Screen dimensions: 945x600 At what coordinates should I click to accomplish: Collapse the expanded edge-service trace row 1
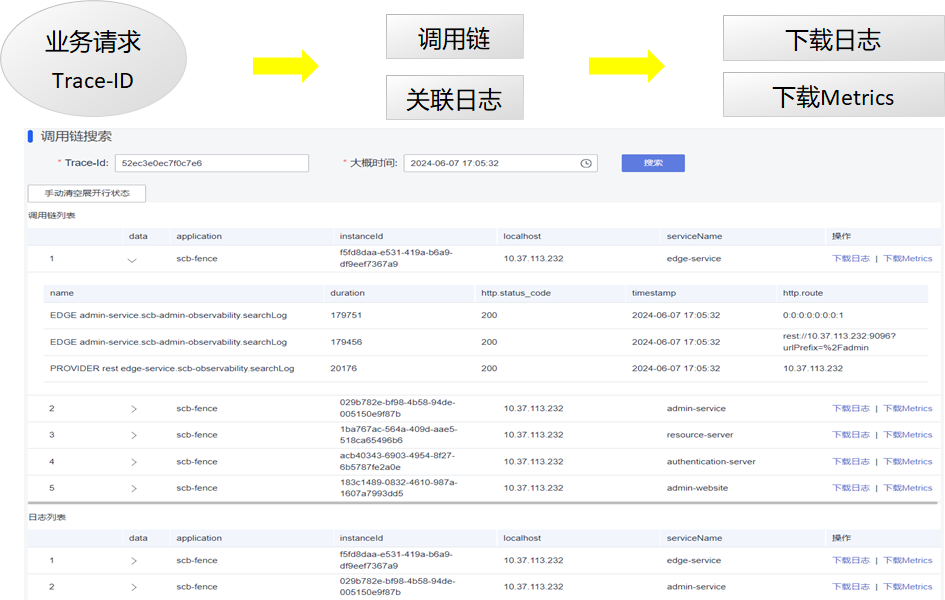click(x=131, y=258)
